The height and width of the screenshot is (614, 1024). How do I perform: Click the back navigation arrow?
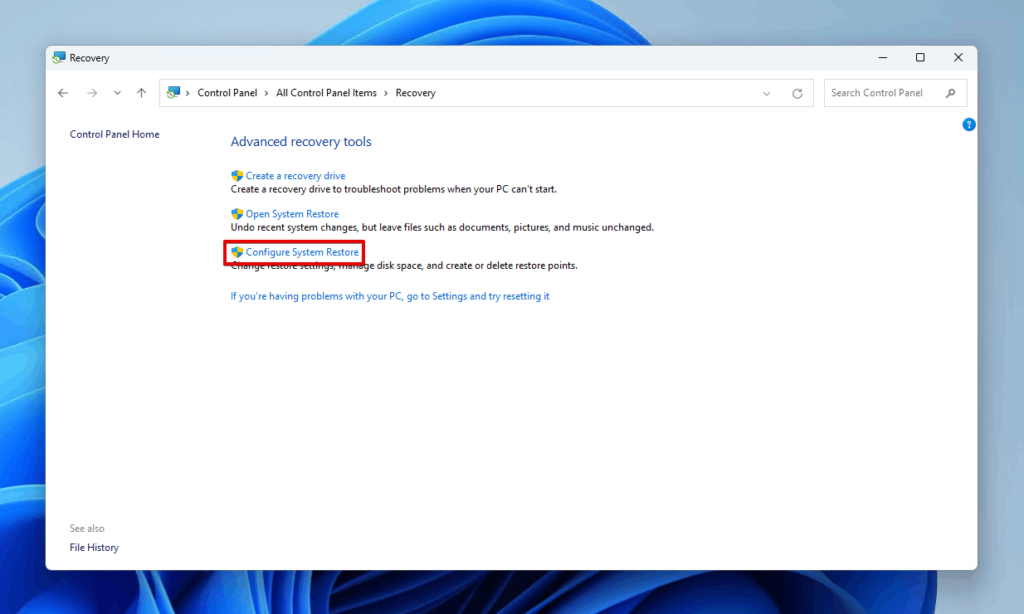click(63, 92)
